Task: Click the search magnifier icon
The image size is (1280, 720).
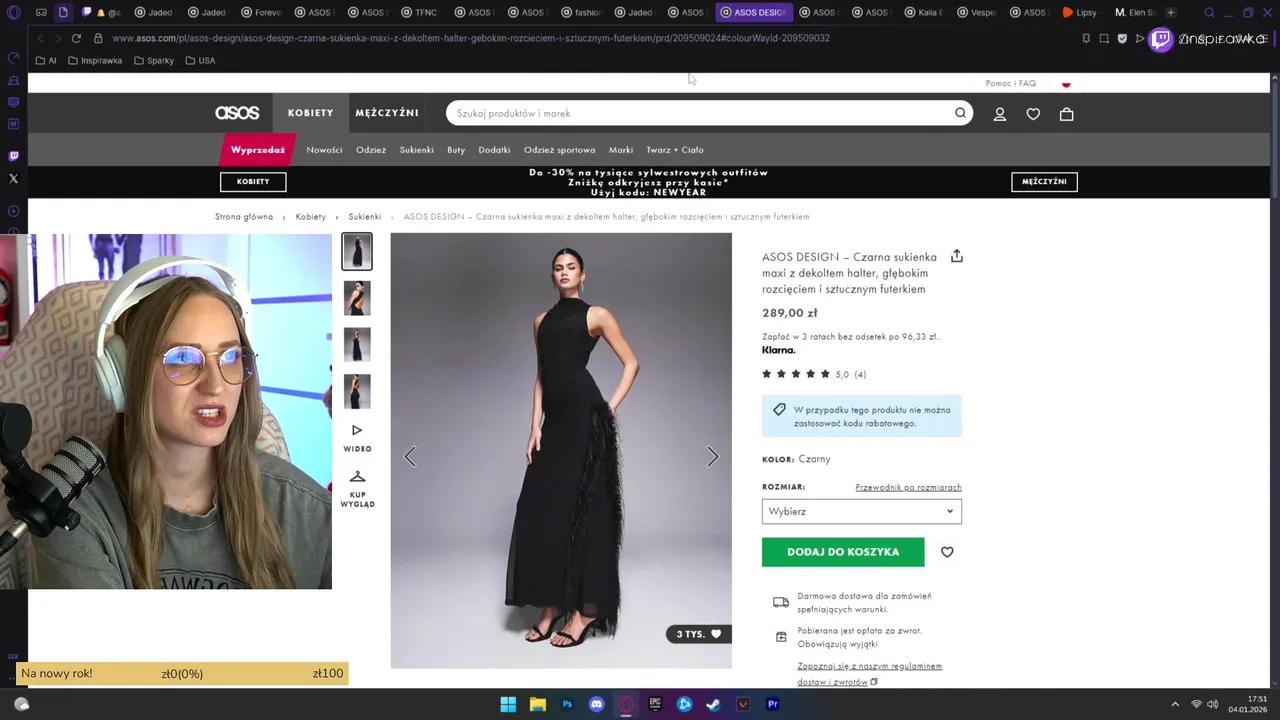Action: point(960,113)
